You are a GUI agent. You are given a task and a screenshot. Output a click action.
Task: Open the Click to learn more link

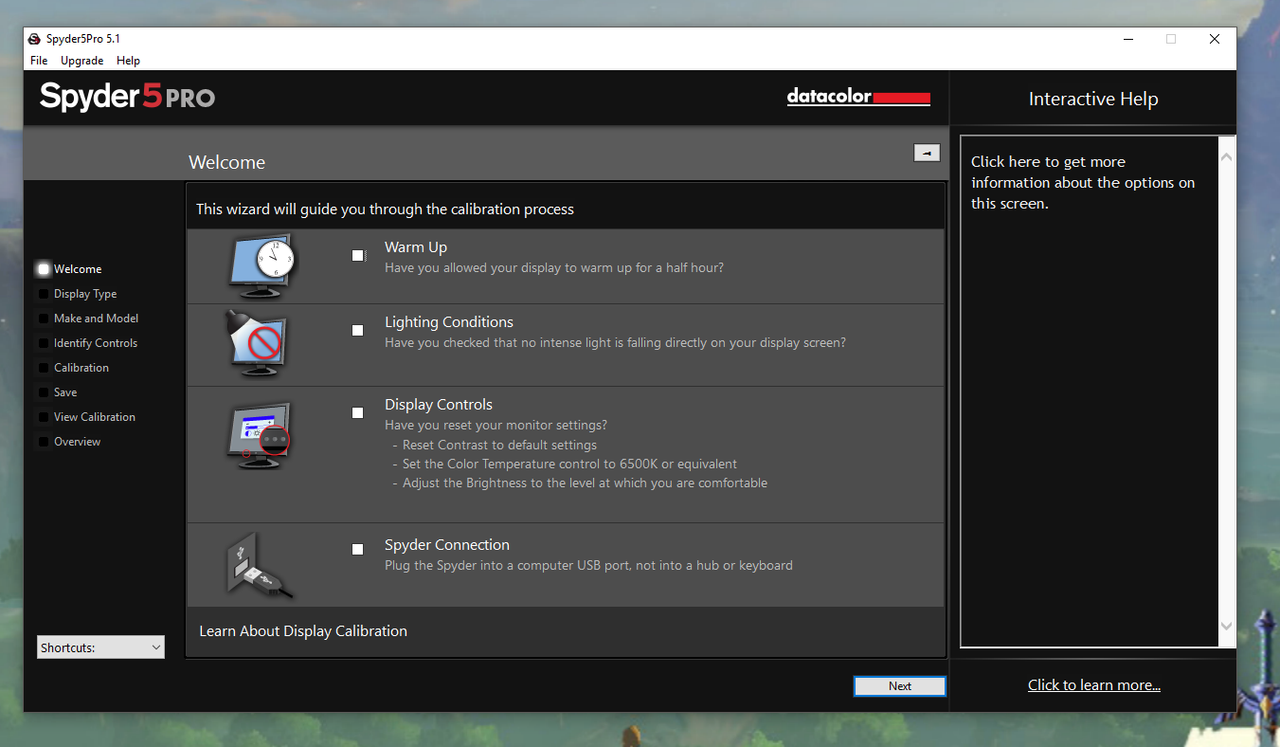[1094, 685]
